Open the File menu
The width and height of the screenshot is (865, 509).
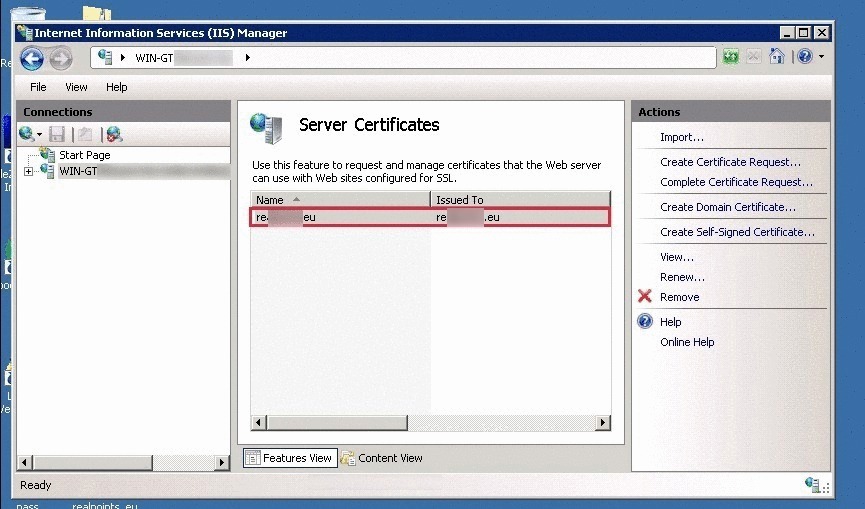[38, 87]
